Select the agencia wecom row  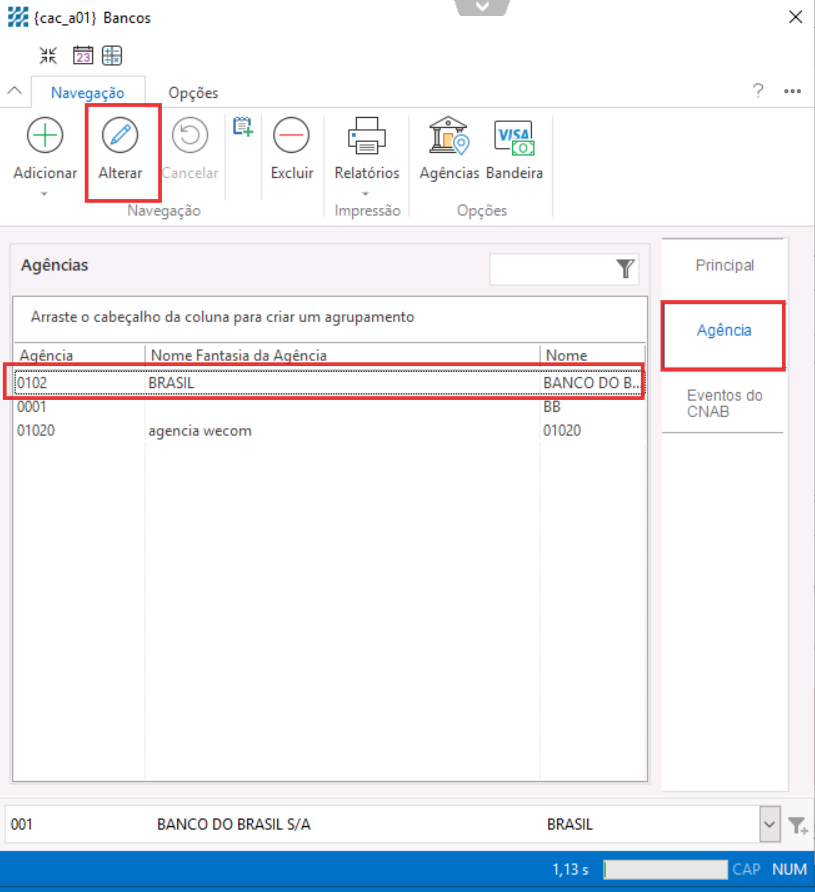329,431
